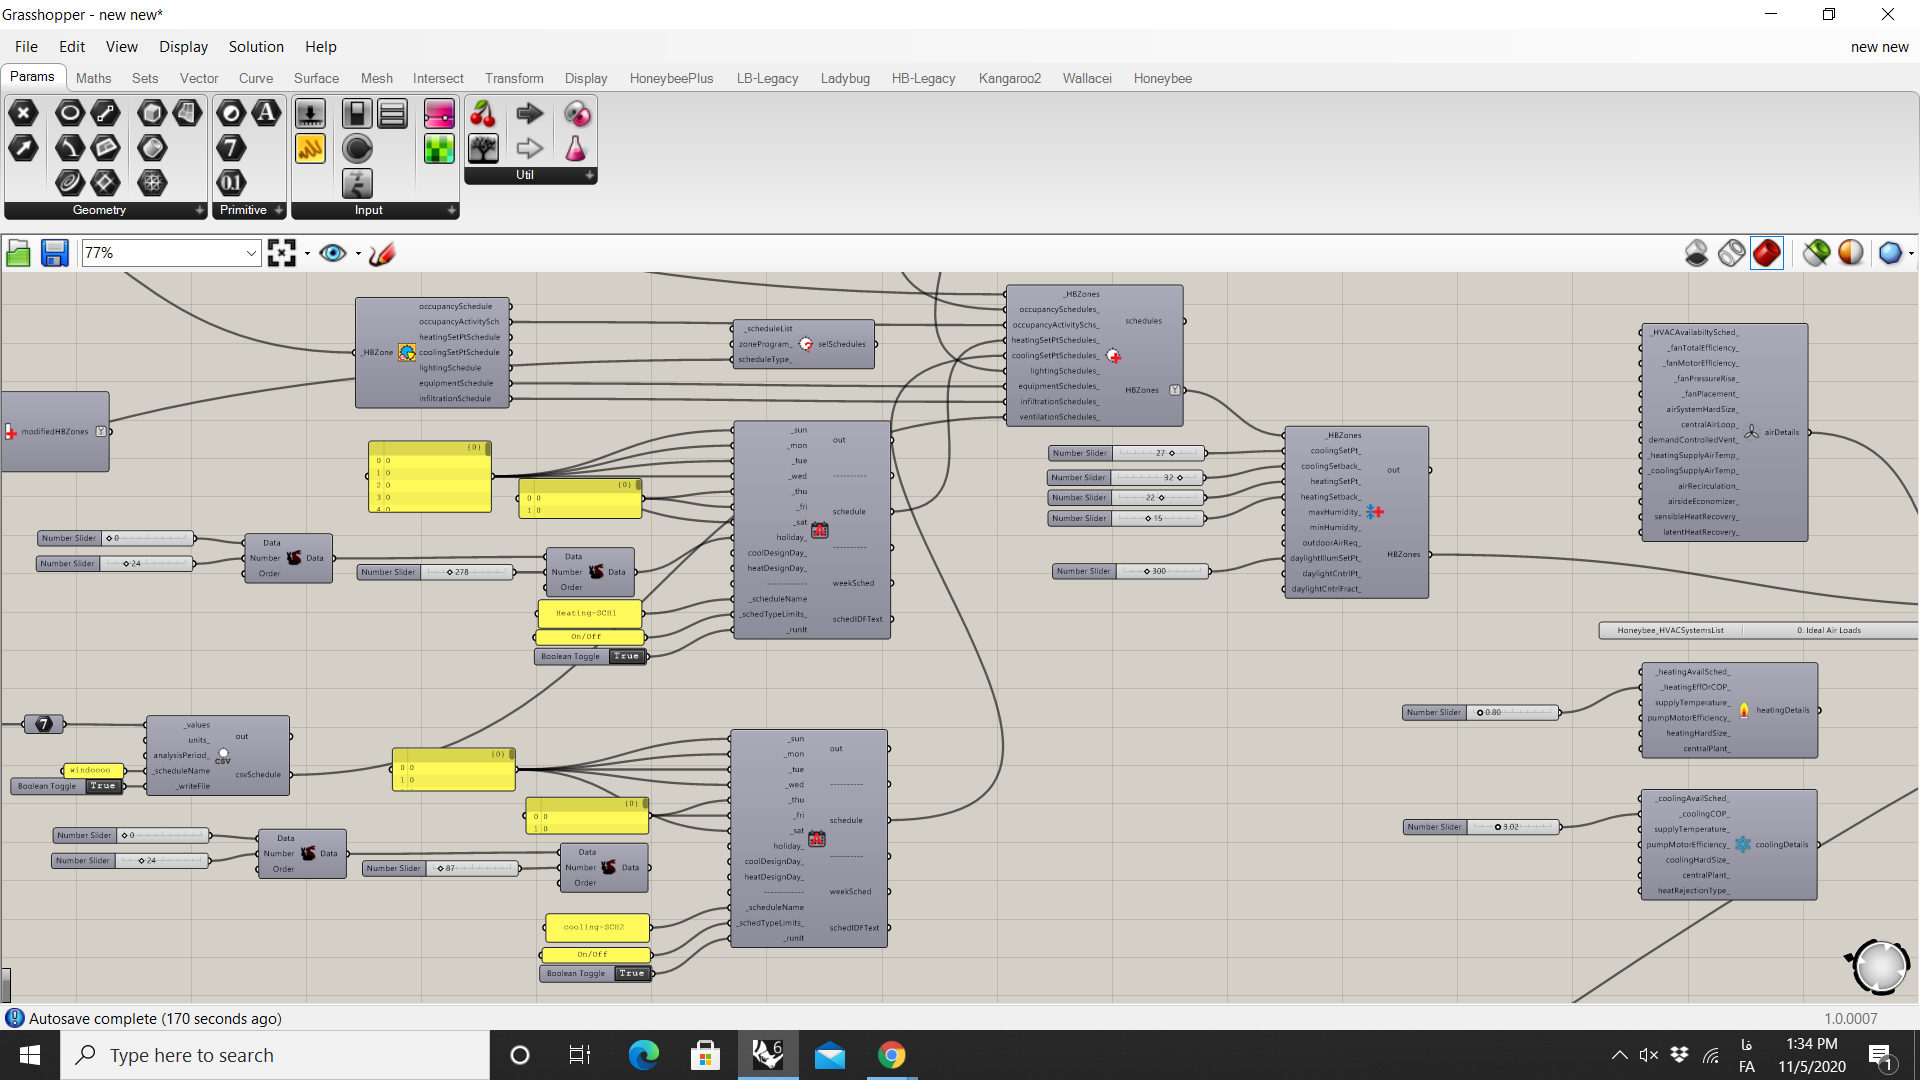Turn off canvas preview geometry
The width and height of the screenshot is (1920, 1080).
(x=1697, y=253)
